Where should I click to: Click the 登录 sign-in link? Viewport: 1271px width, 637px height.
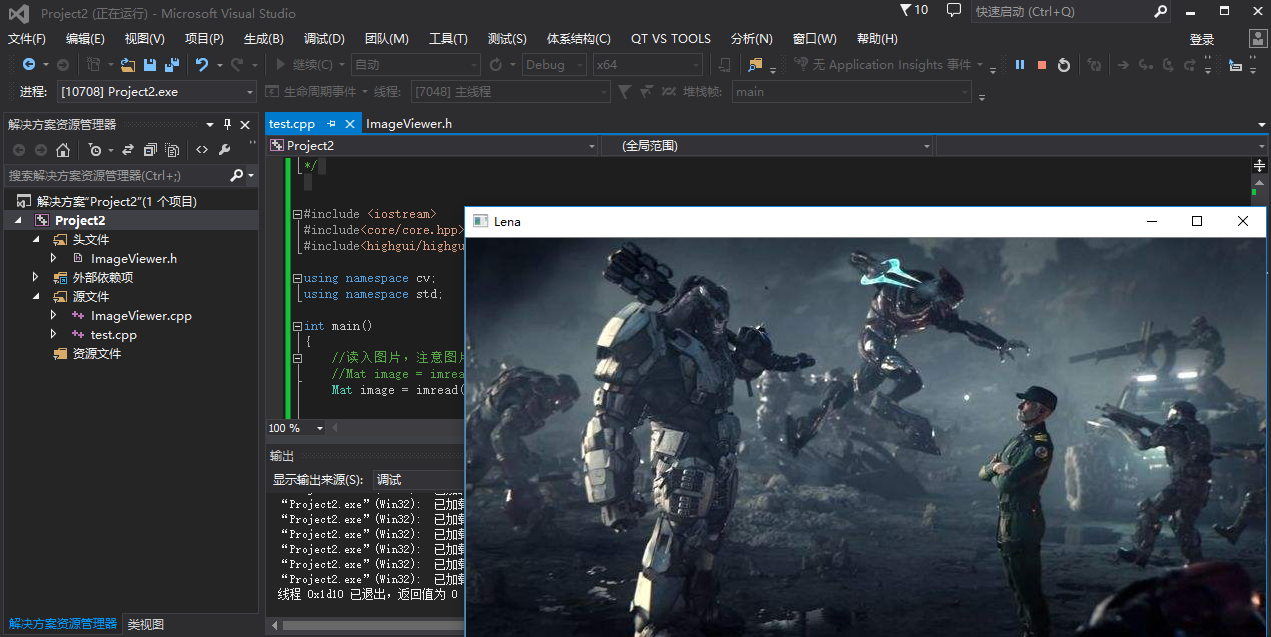click(x=1202, y=40)
